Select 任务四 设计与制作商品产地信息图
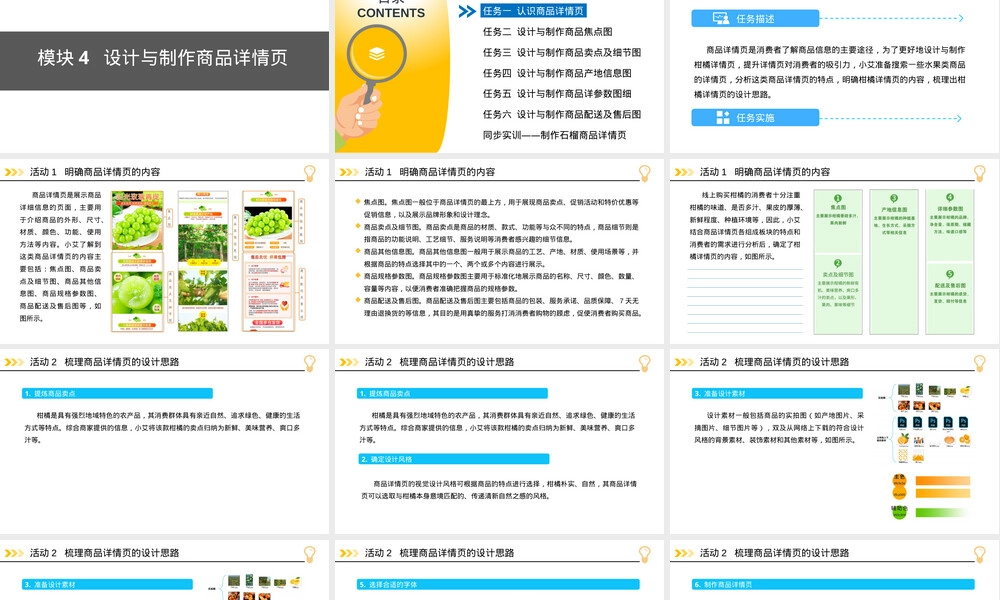Image resolution: width=1000 pixels, height=600 pixels. coord(557,73)
